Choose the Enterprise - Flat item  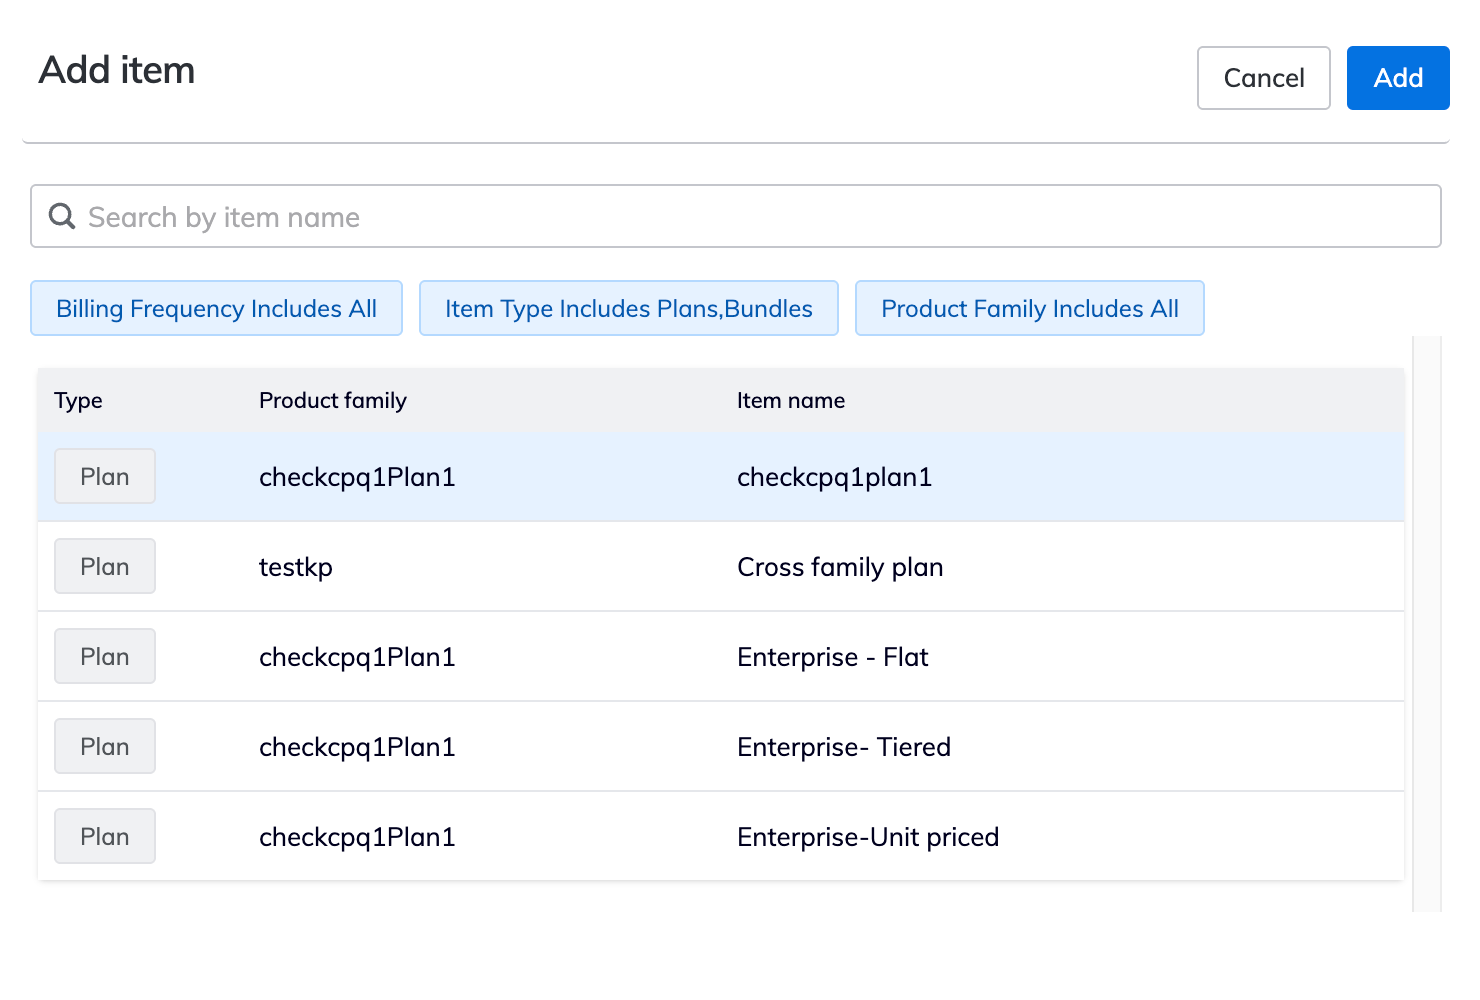coord(832,657)
